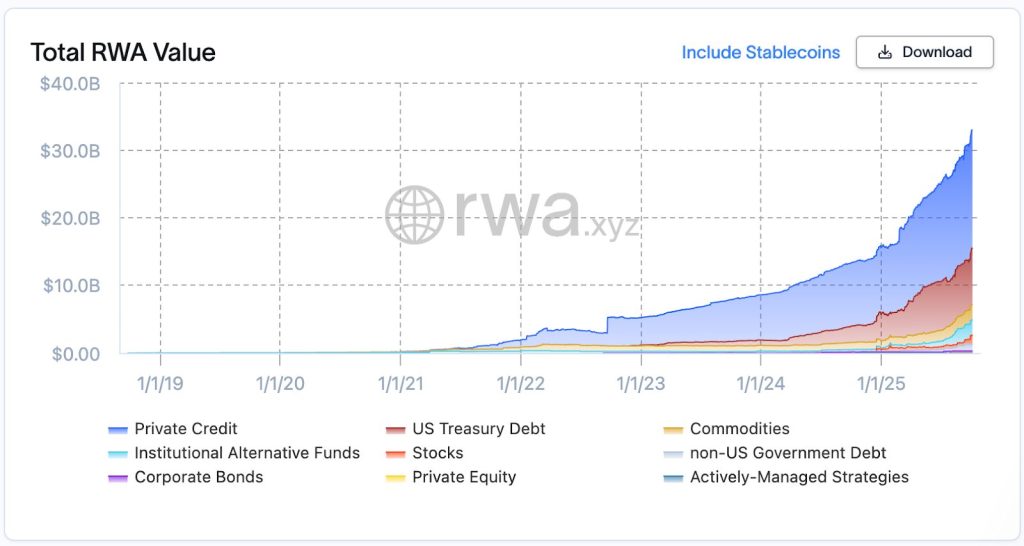Hide the Stocks series in the legend
The height and width of the screenshot is (546, 1024).
point(424,453)
